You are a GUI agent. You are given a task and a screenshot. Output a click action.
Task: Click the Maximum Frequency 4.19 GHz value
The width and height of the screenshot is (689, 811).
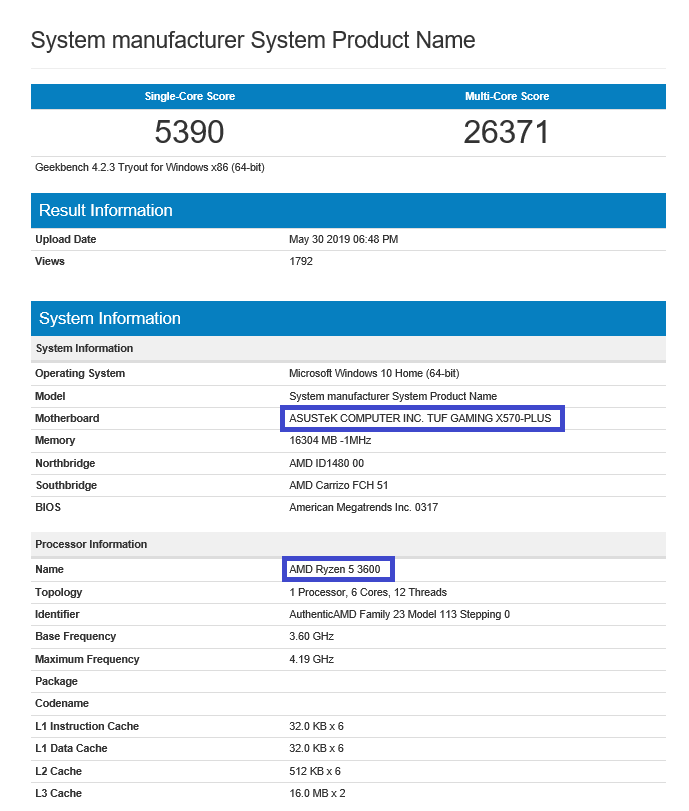click(x=311, y=660)
